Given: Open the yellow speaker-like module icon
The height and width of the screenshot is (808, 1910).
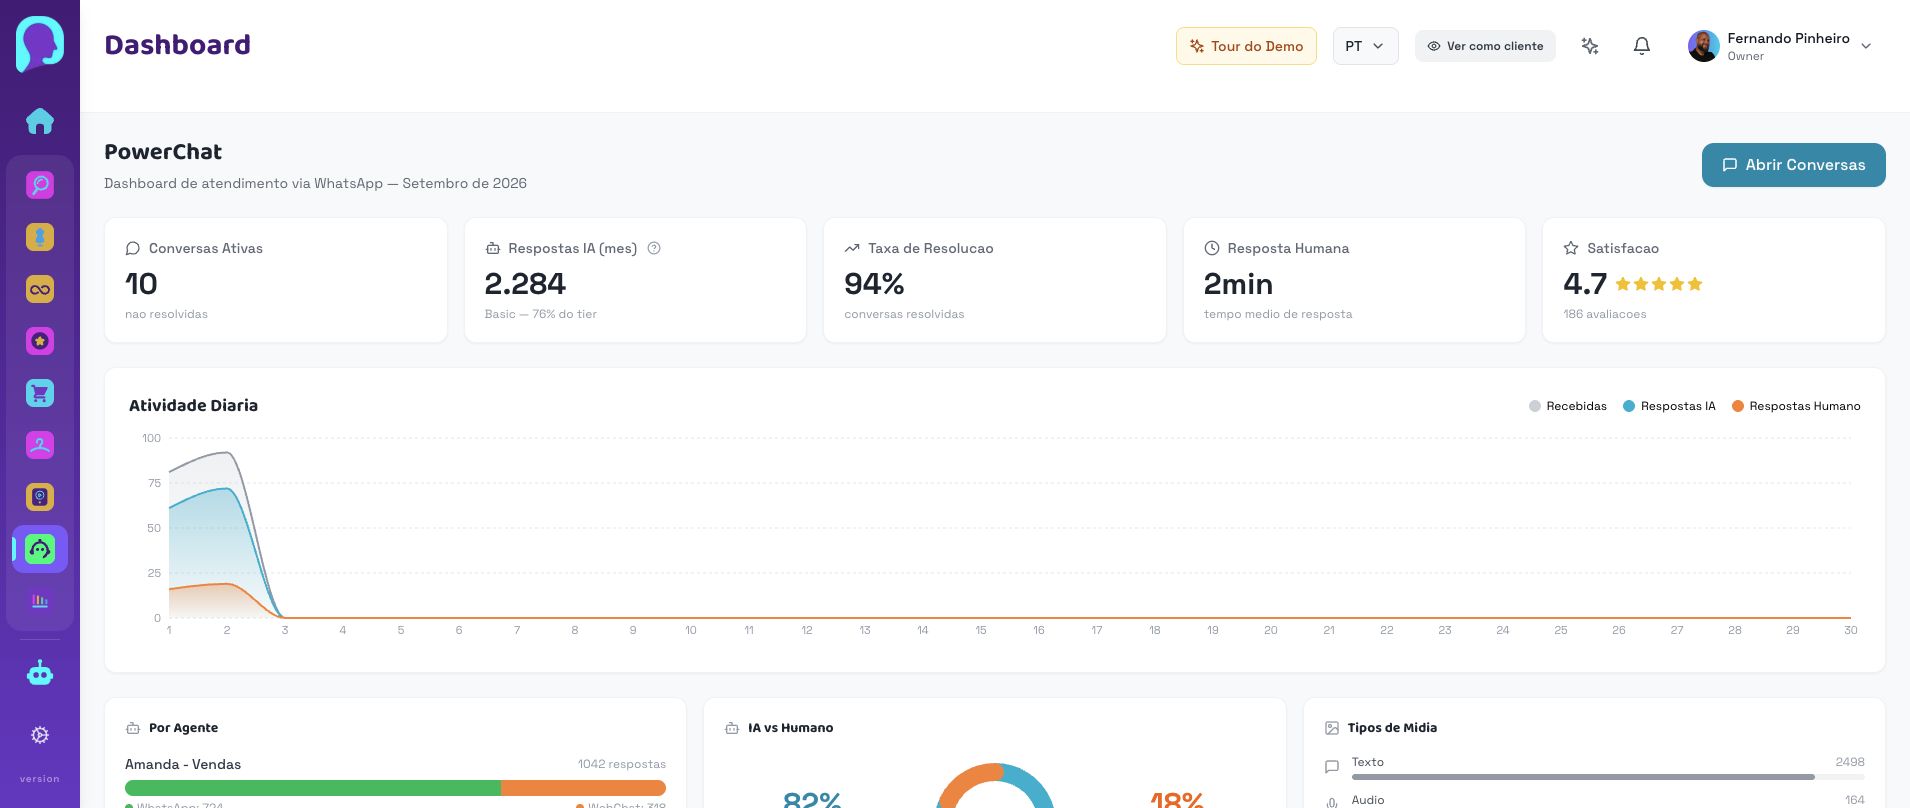Looking at the screenshot, I should pyautogui.click(x=40, y=497).
